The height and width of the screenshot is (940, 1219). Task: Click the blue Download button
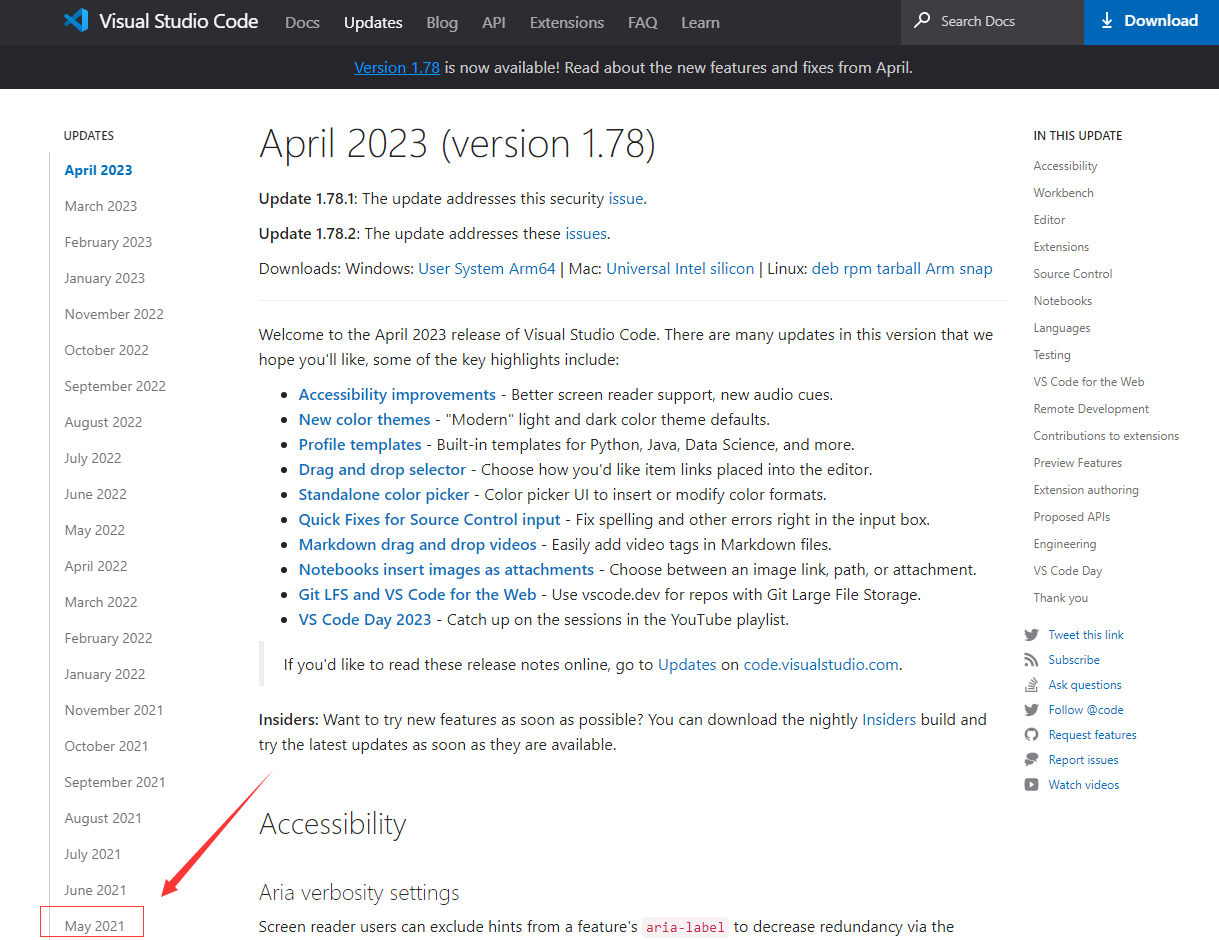[1151, 22]
